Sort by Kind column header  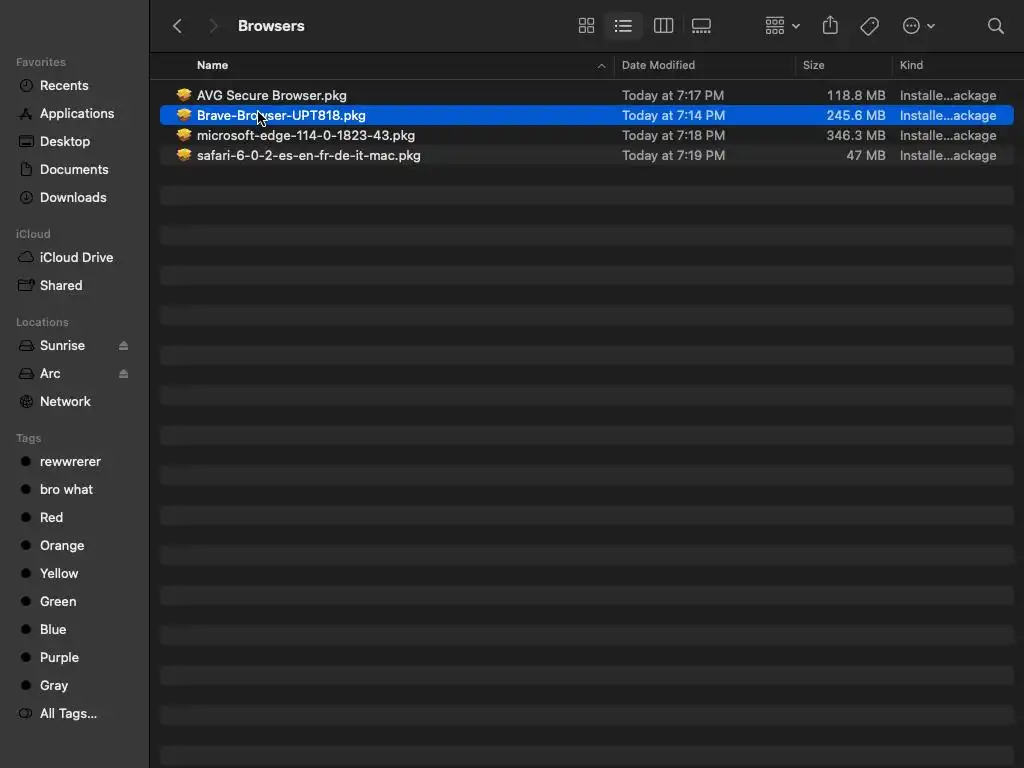tap(911, 65)
